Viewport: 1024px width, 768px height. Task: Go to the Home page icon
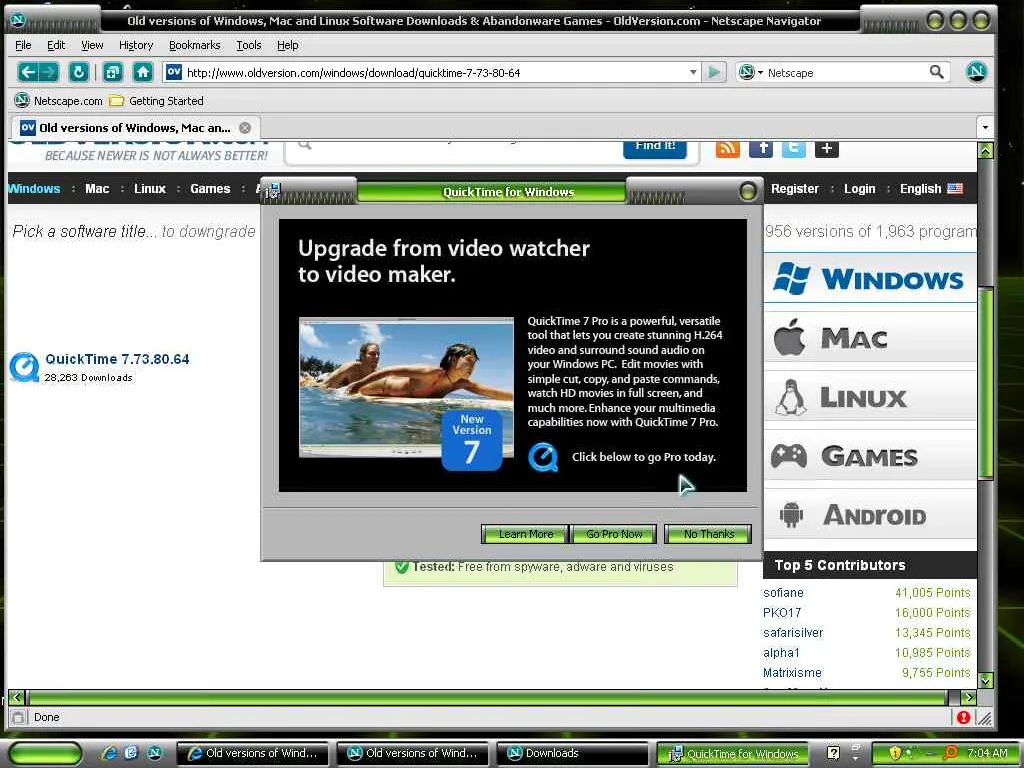(143, 72)
